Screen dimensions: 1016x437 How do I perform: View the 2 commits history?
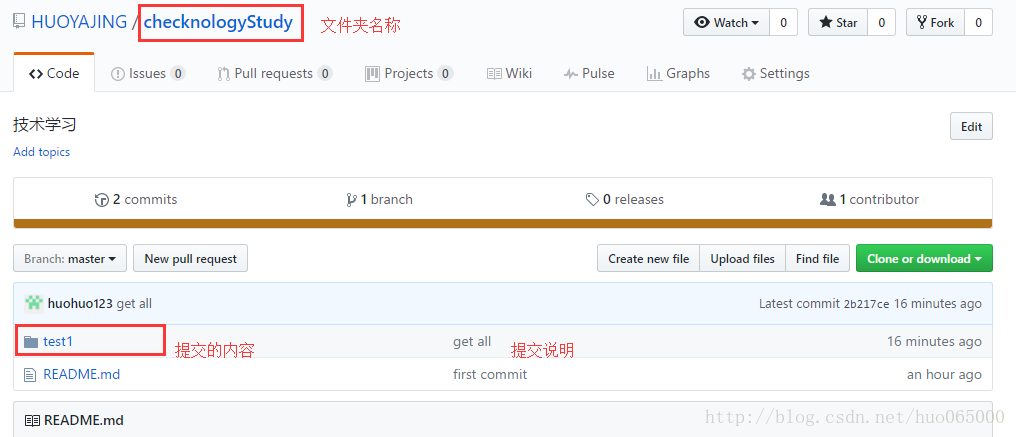click(x=136, y=199)
